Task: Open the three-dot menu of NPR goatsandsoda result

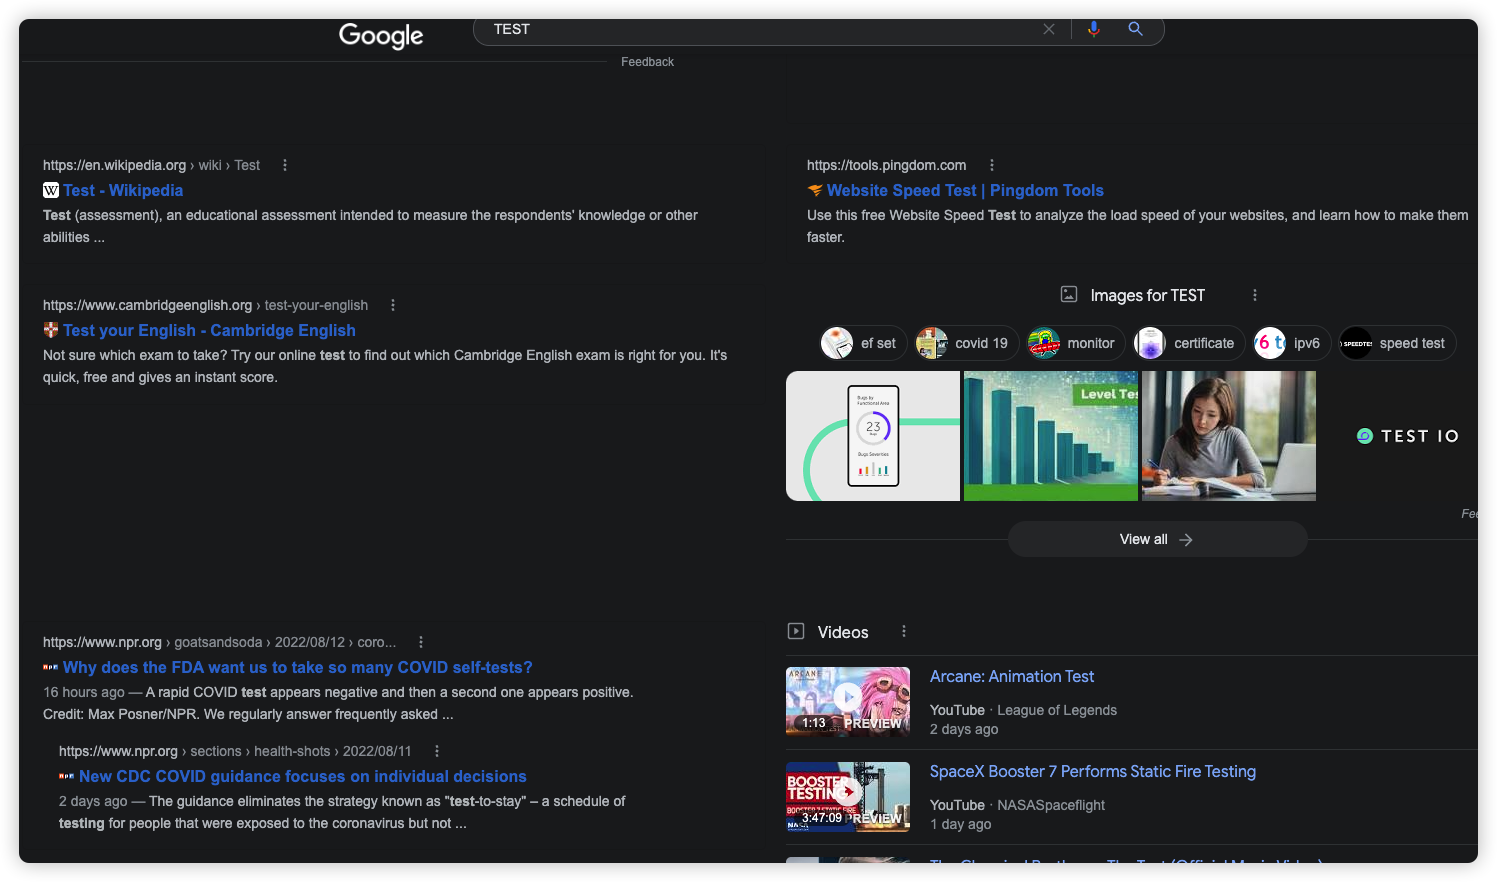Action: [x=421, y=642]
